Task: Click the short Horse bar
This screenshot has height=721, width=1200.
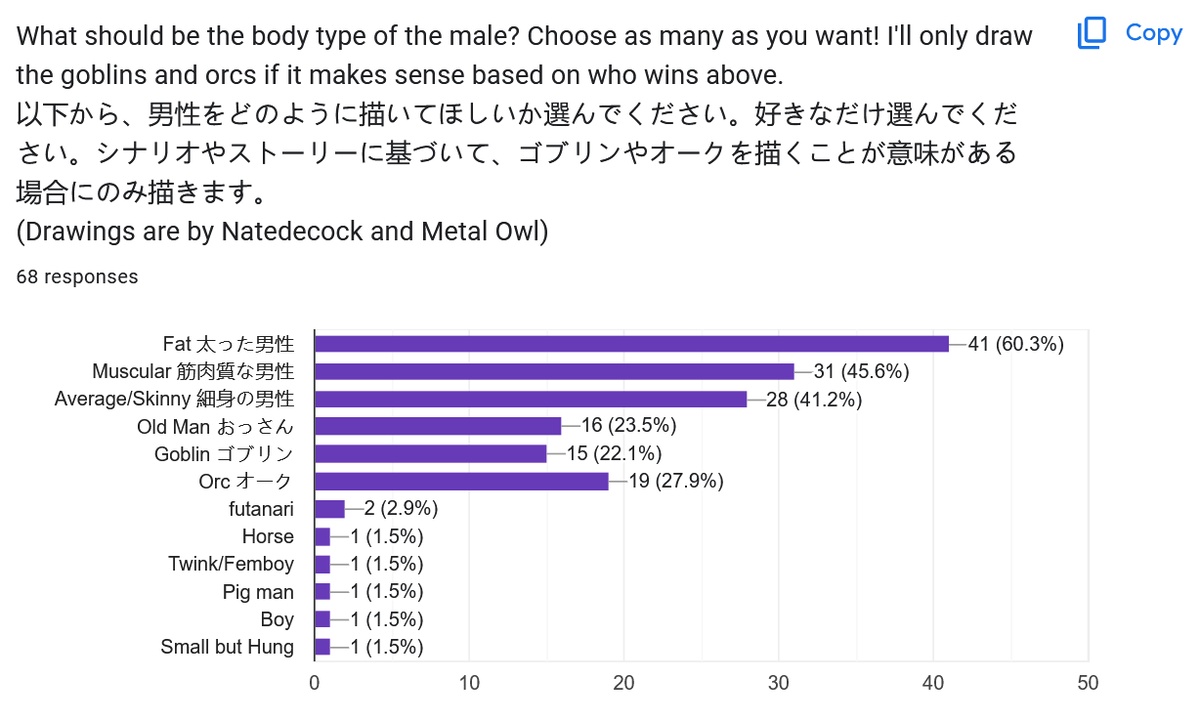Action: coord(322,537)
